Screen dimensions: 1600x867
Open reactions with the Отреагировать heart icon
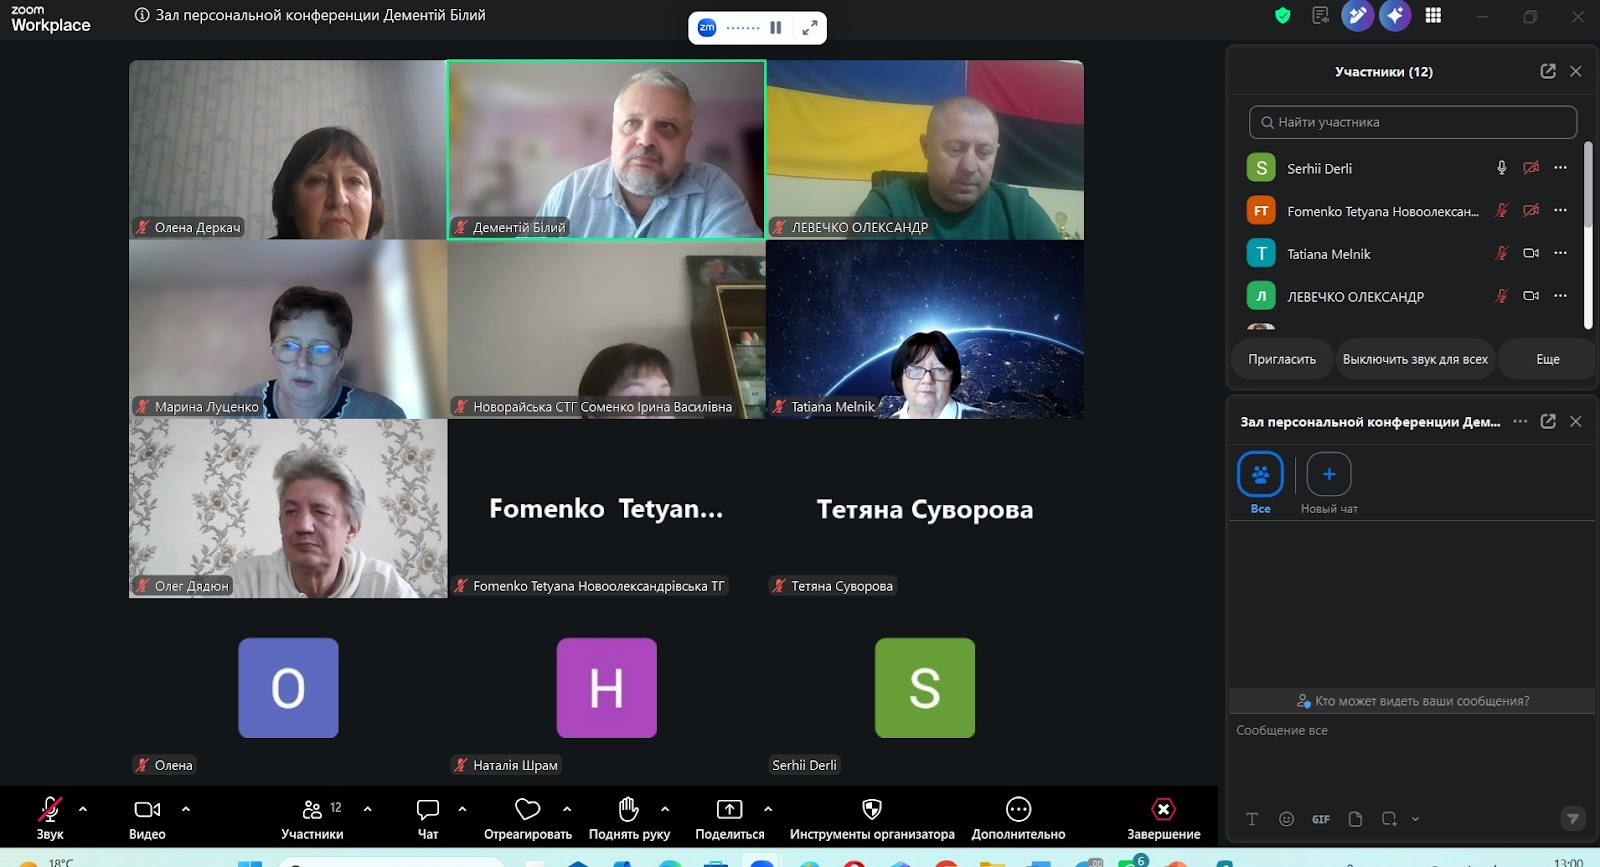pyautogui.click(x=528, y=817)
